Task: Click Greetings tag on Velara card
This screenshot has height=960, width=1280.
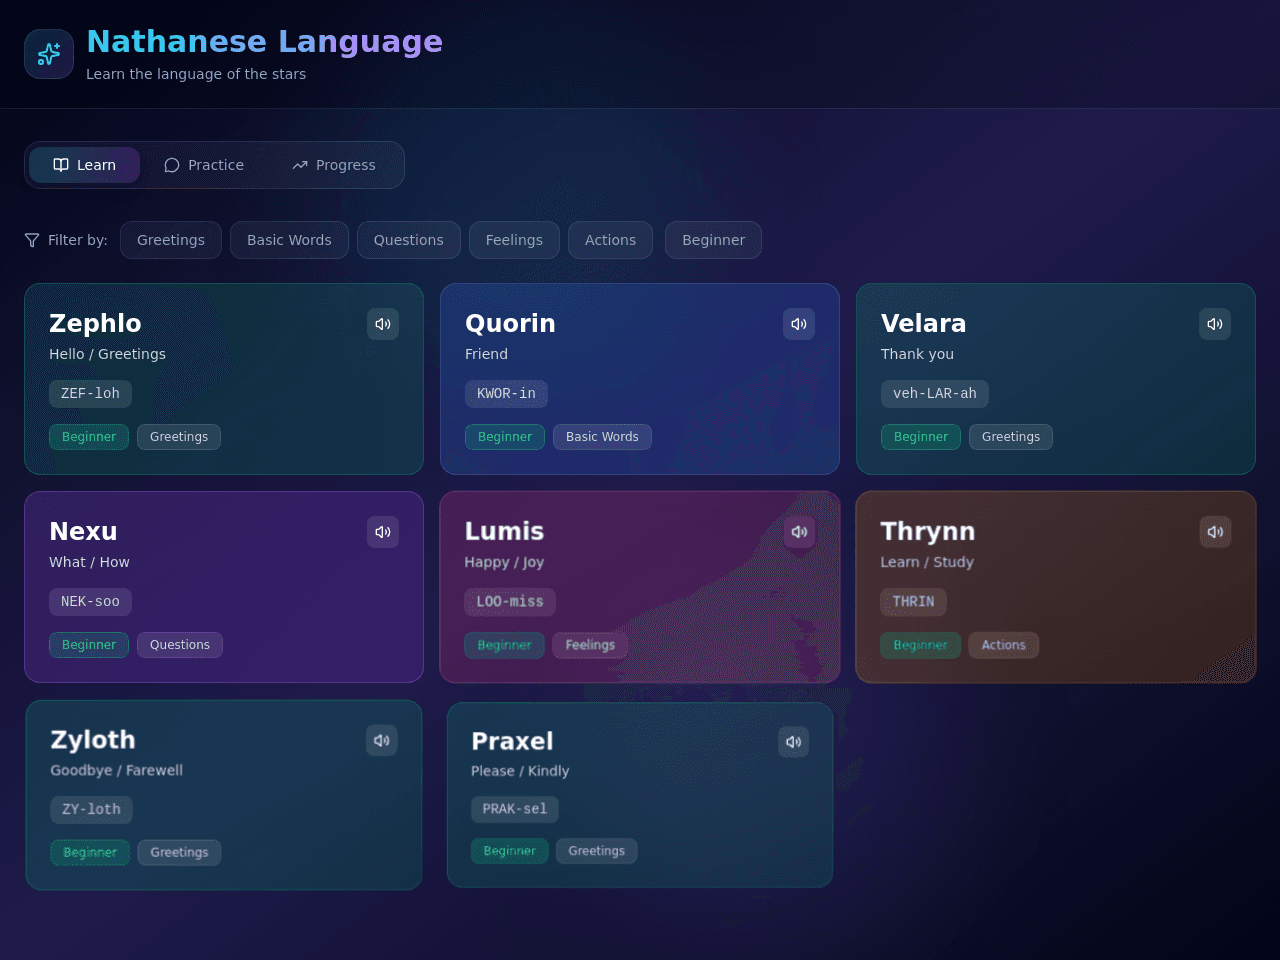Action: (x=1011, y=437)
